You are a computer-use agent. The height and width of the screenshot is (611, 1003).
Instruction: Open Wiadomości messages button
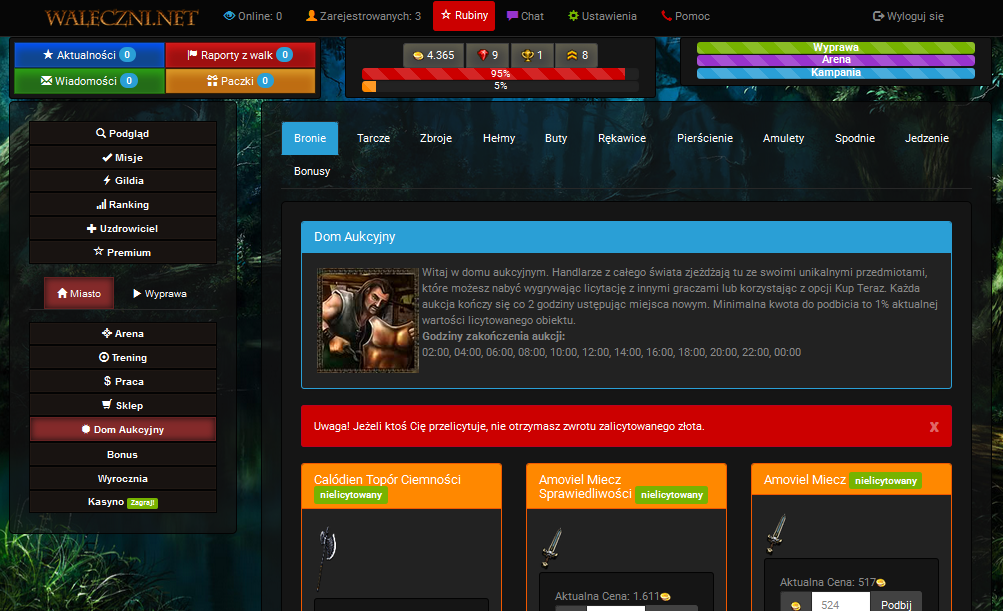(89, 81)
